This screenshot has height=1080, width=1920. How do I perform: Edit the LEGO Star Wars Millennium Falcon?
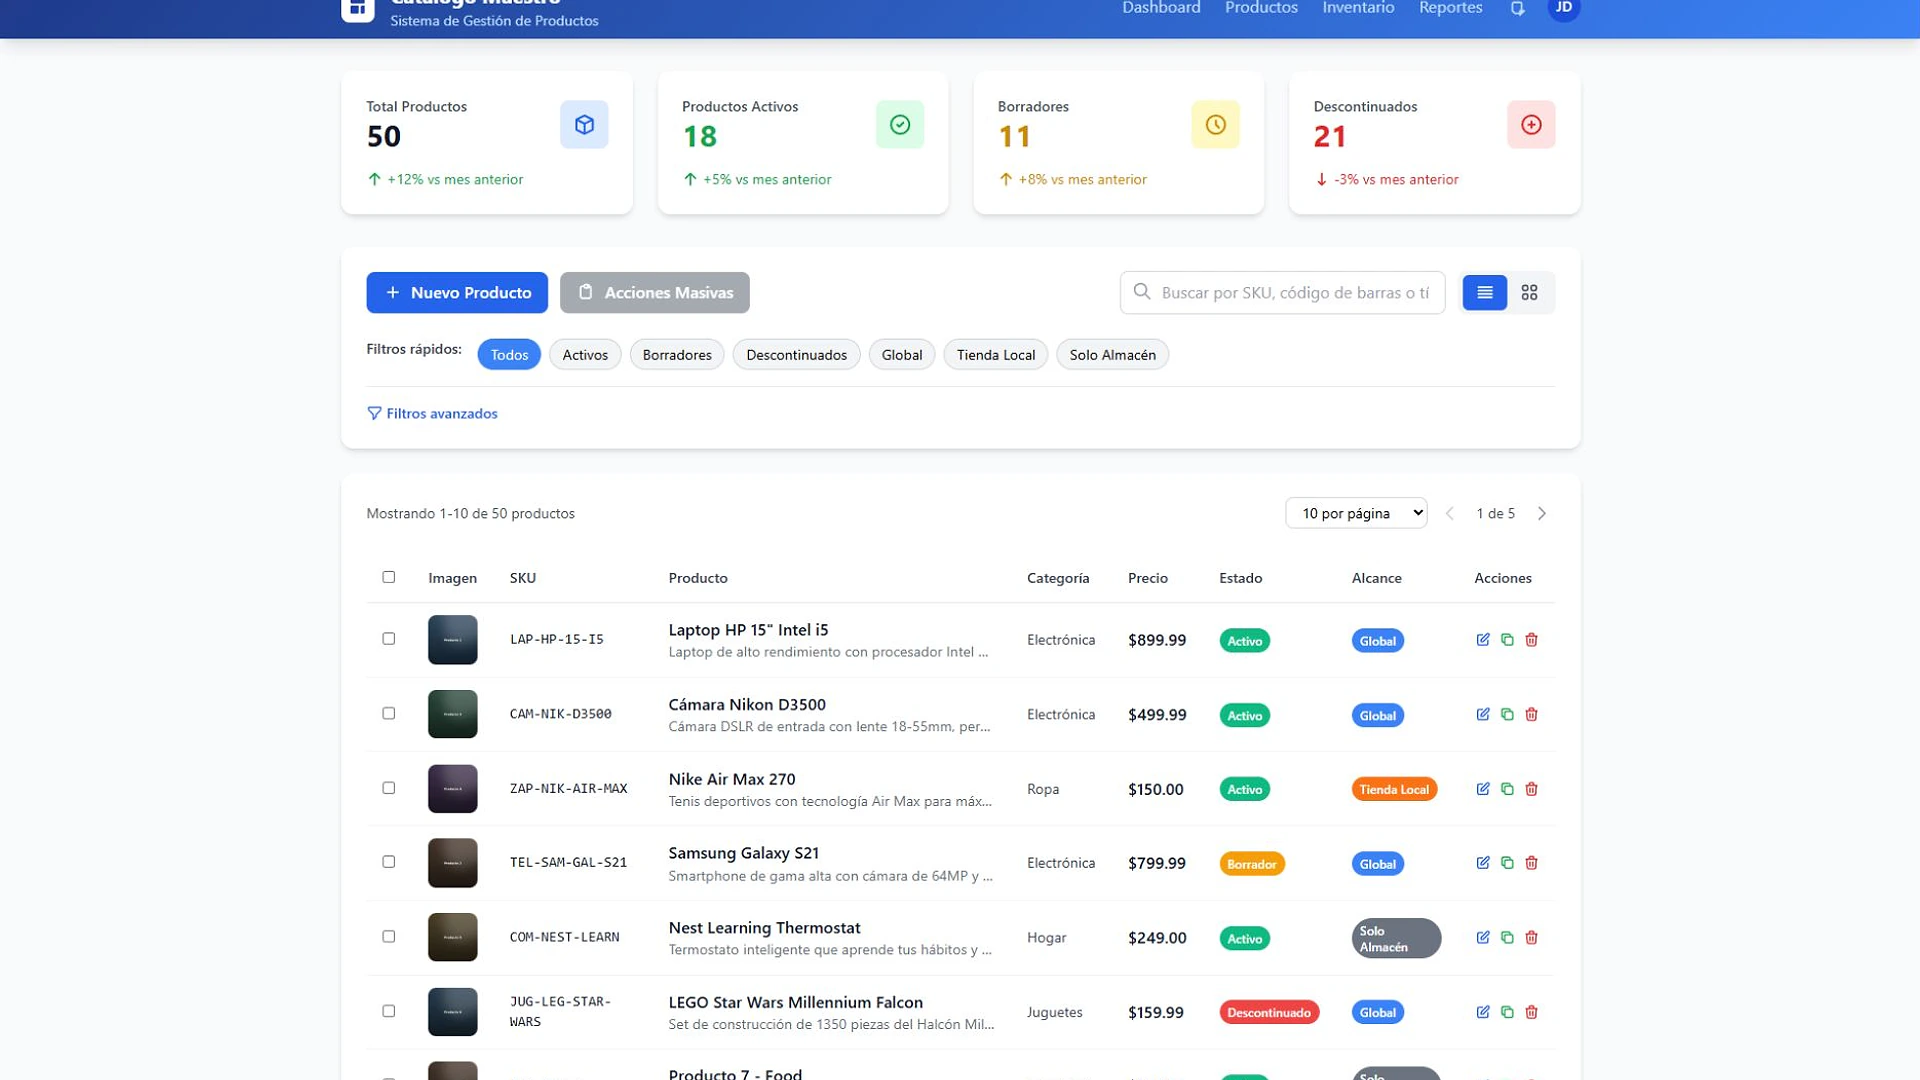coord(1483,1012)
